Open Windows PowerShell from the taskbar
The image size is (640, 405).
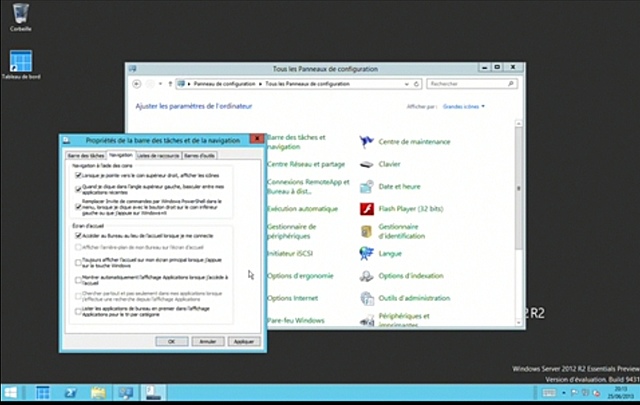coord(71,393)
